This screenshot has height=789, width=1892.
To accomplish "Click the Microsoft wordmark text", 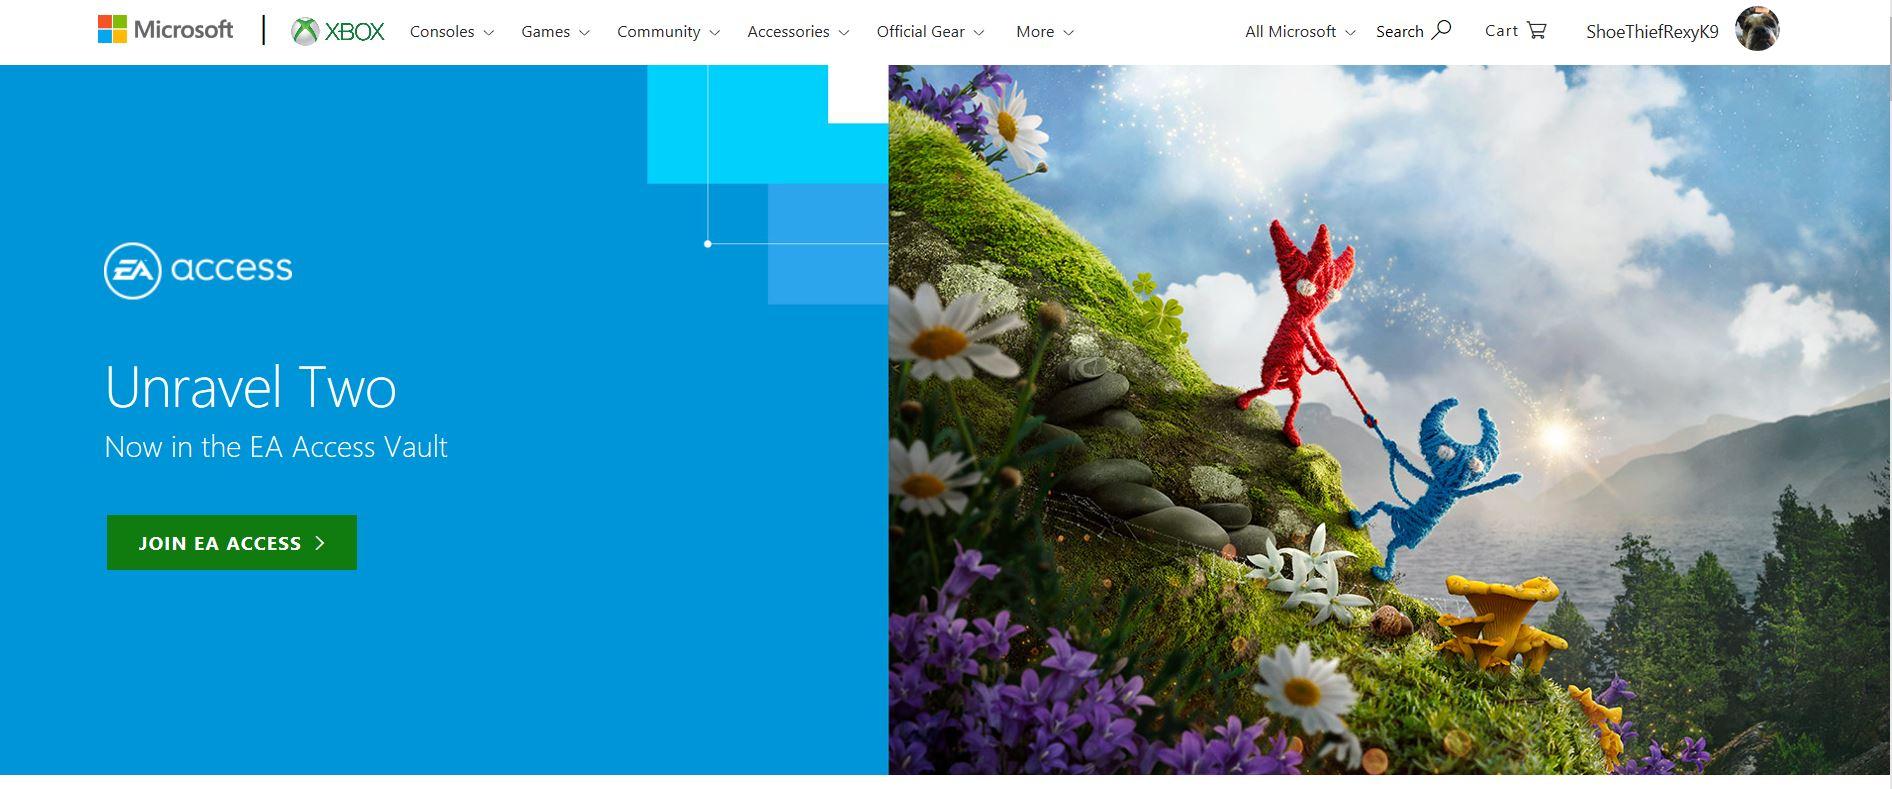I will pos(183,30).
